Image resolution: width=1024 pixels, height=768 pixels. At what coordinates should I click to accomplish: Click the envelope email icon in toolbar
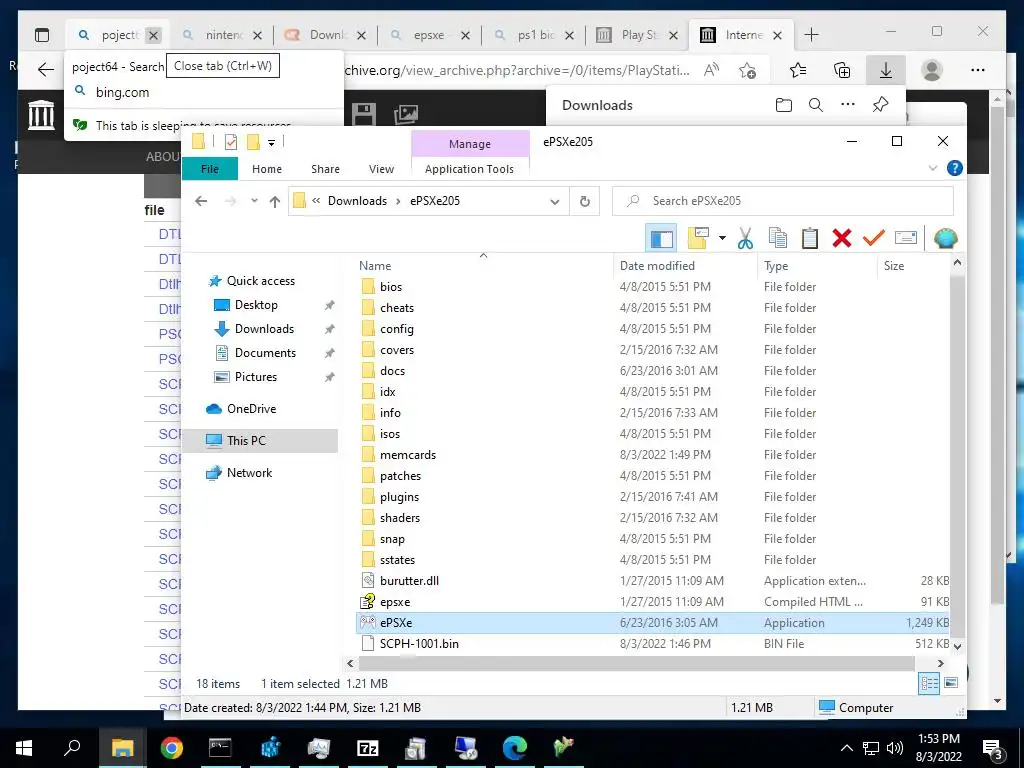(906, 238)
